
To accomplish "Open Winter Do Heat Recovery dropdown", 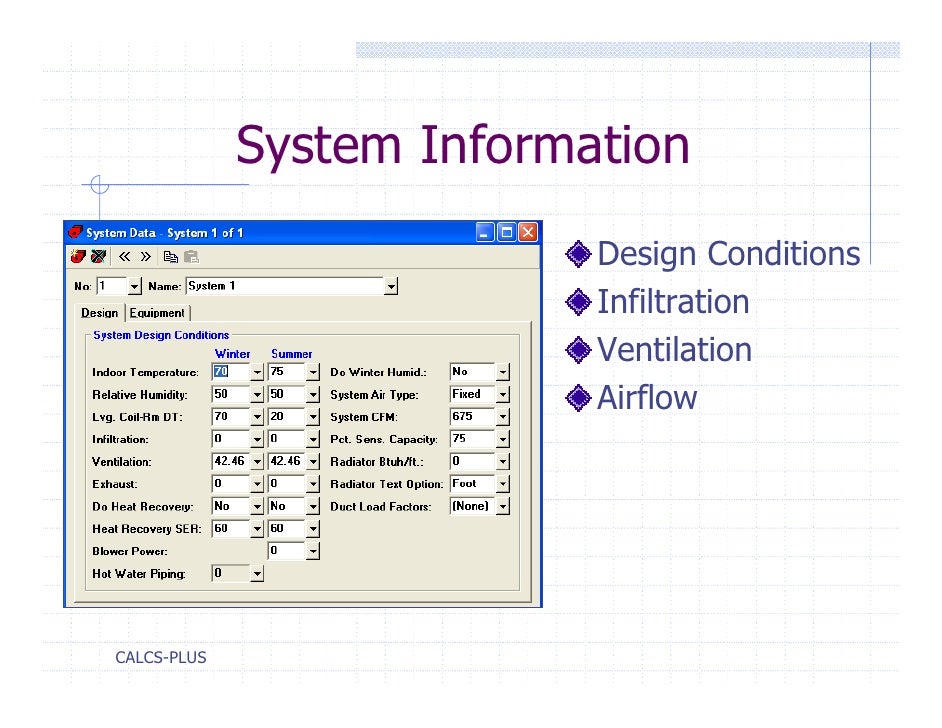I will point(257,507).
